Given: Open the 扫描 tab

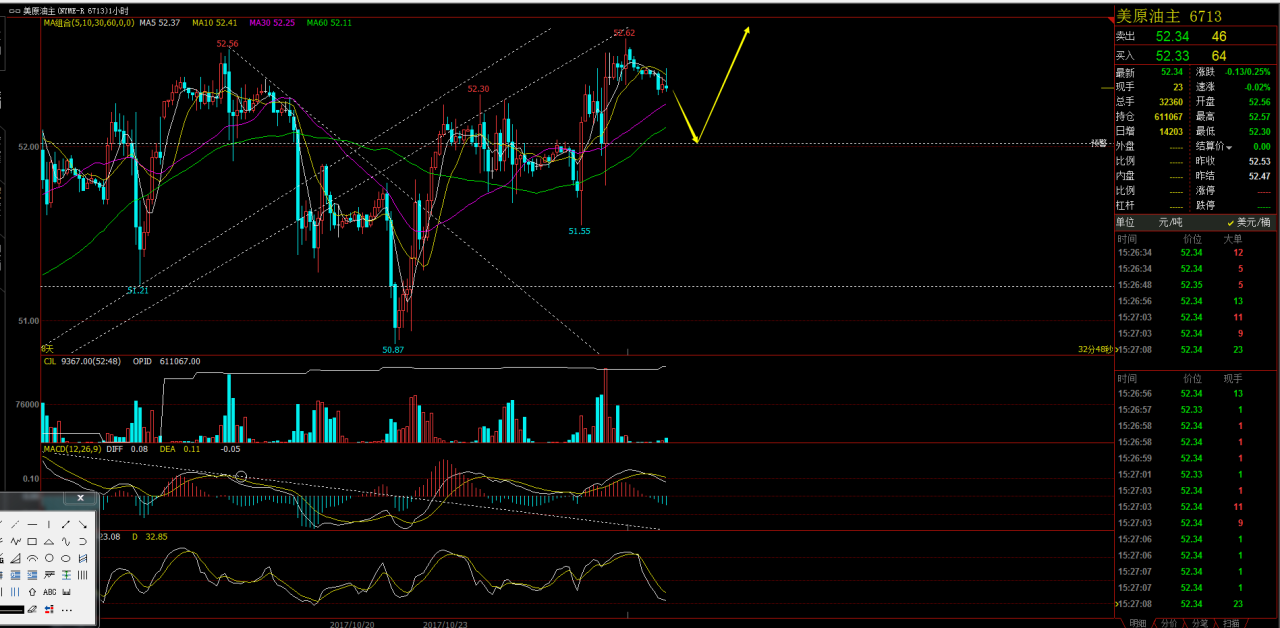Looking at the screenshot, I should pyautogui.click(x=1231, y=623).
